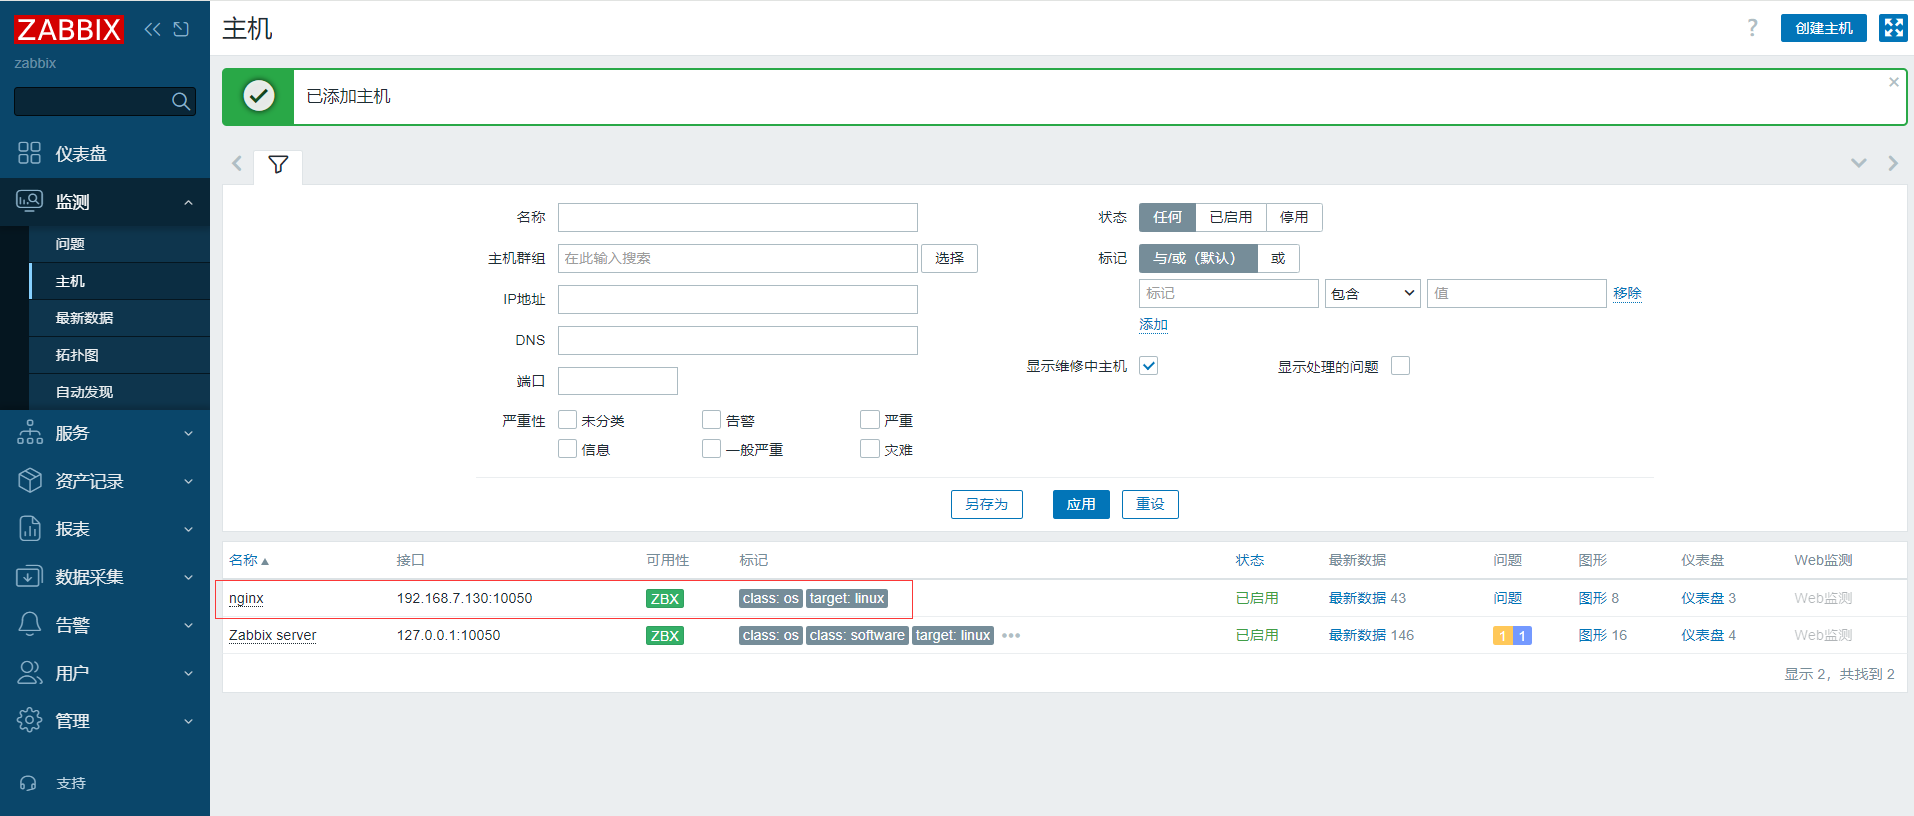This screenshot has height=816, width=1914.
Task: Open 自动发现 under monitoring menu
Action: (x=120, y=392)
